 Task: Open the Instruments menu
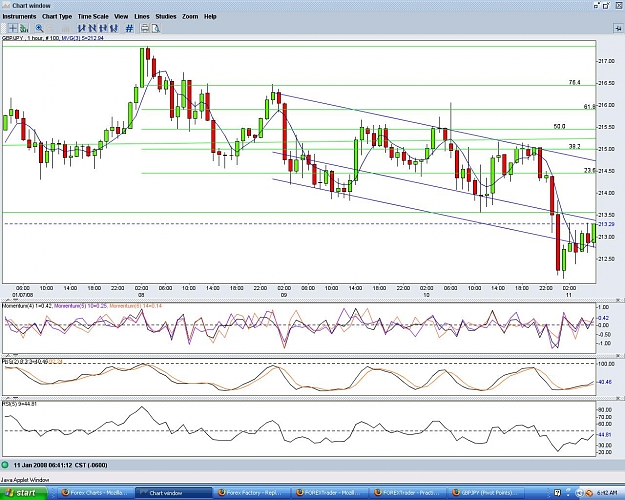[19, 16]
